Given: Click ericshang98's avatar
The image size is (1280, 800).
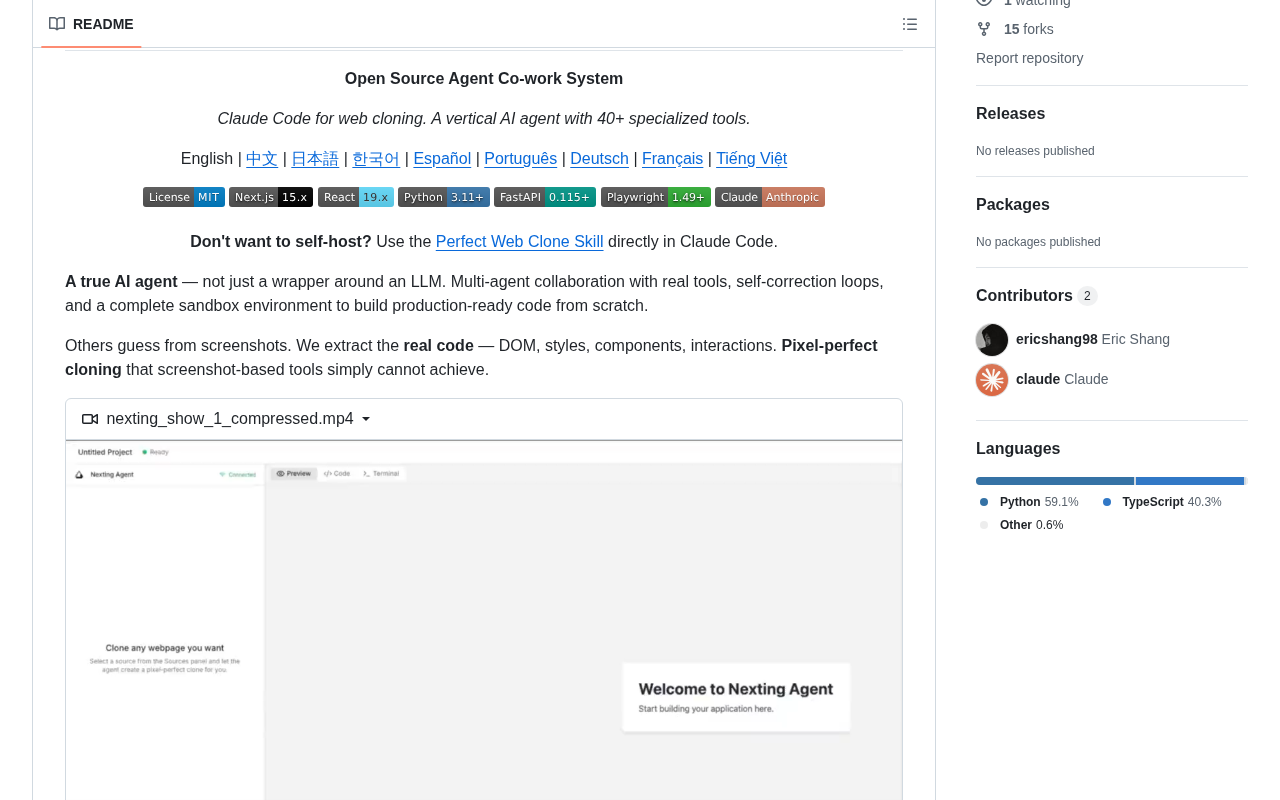Looking at the screenshot, I should point(992,340).
